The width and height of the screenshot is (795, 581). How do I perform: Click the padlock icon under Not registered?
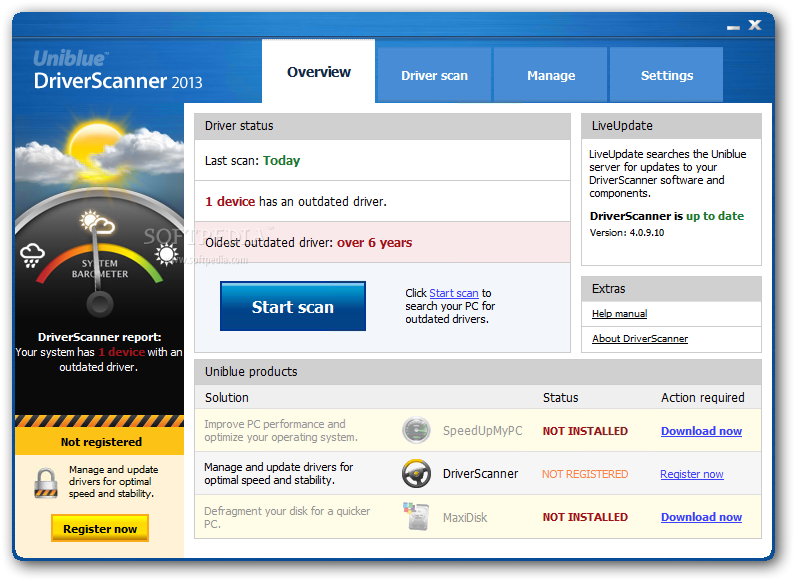[x=46, y=483]
